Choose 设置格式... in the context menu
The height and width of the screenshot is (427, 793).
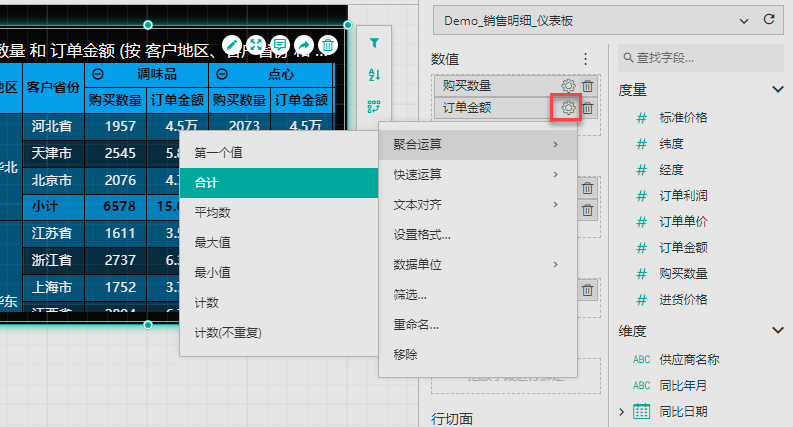click(x=422, y=235)
